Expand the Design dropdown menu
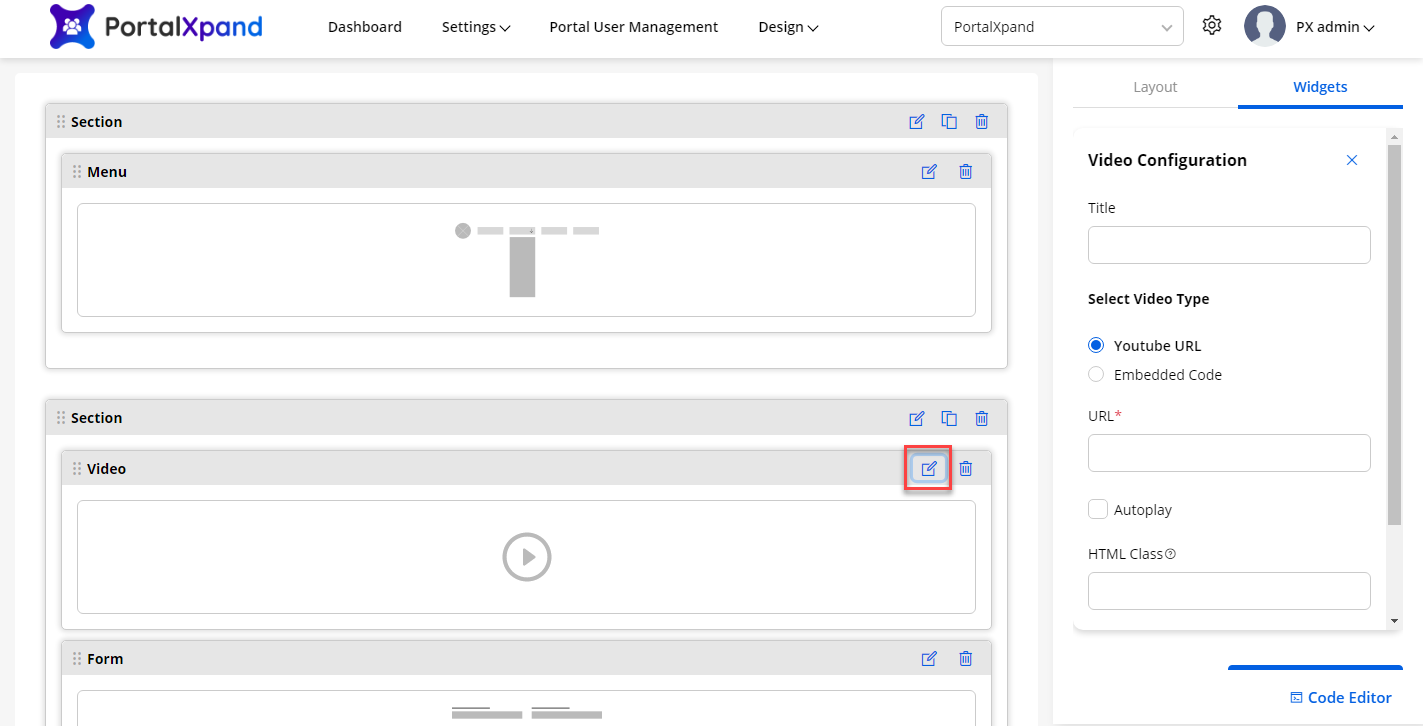This screenshot has width=1423, height=726. 788,27
